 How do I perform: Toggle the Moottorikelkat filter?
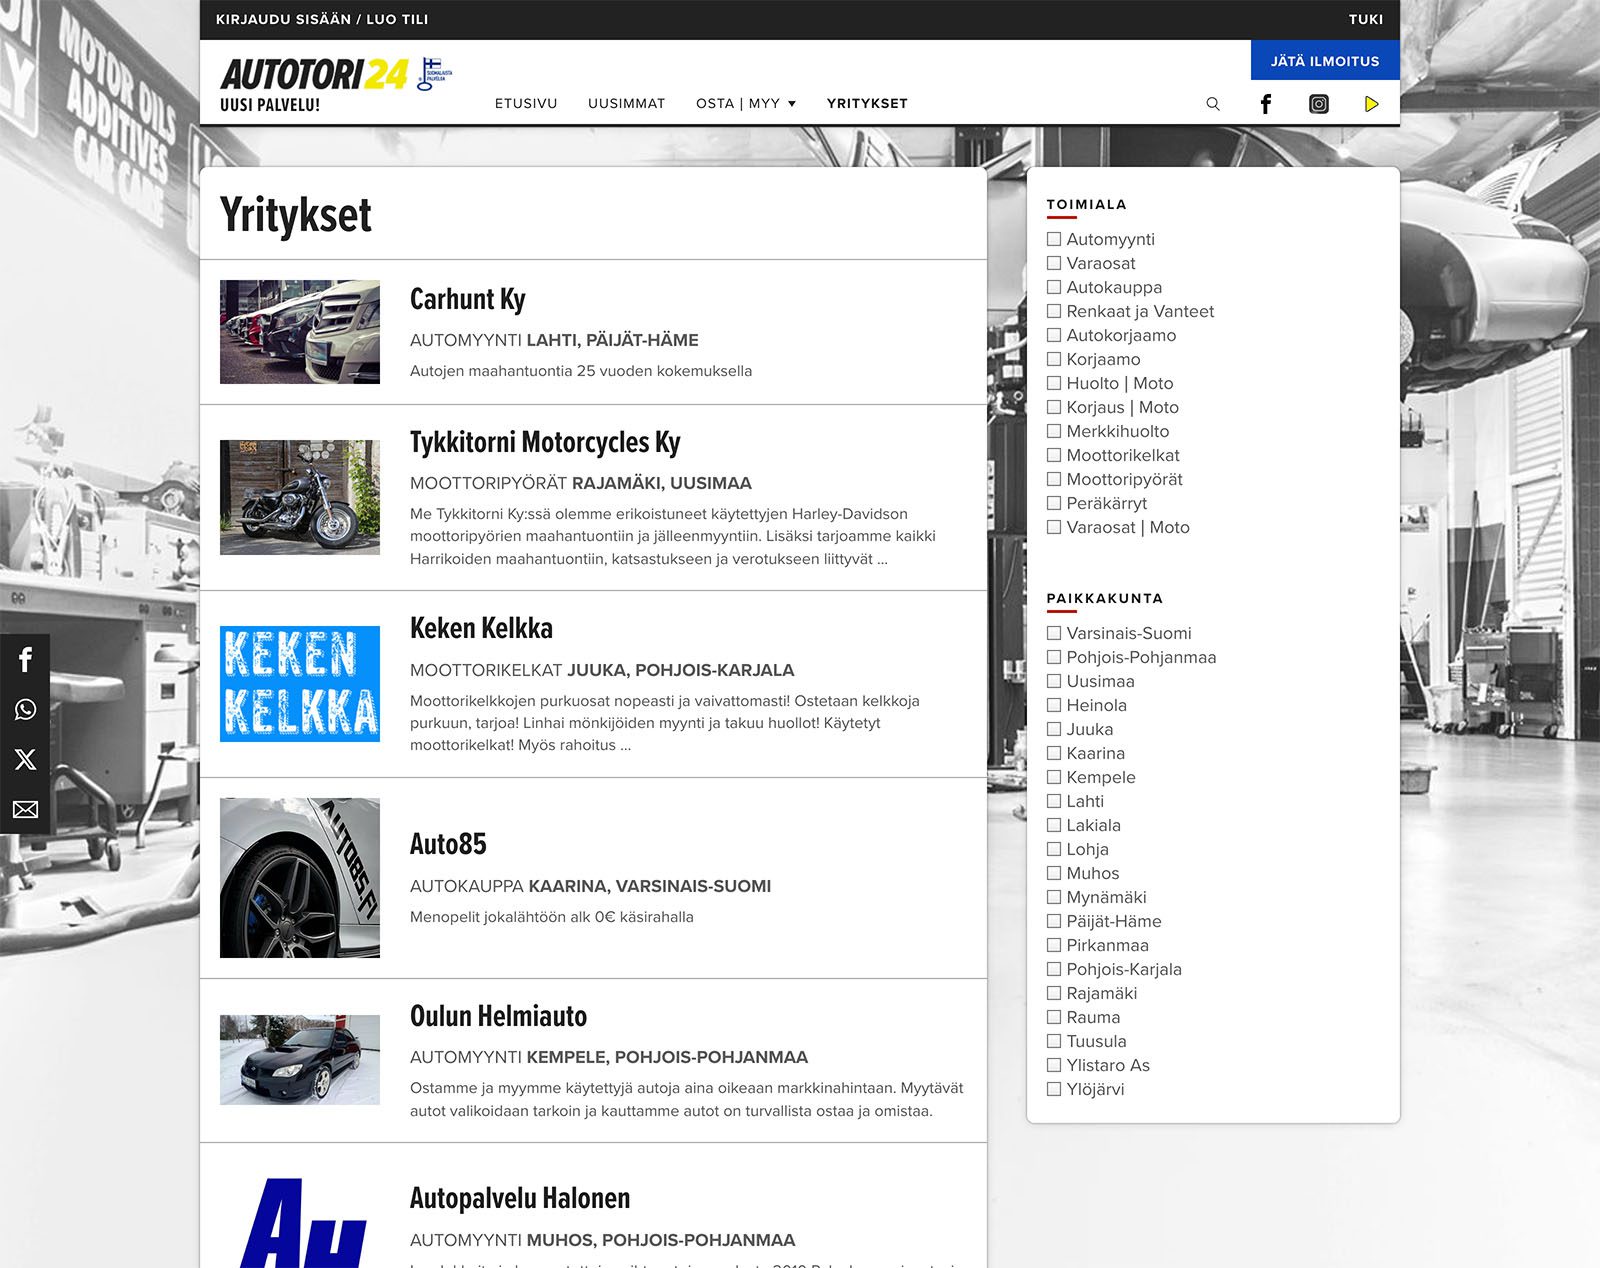coord(1054,455)
